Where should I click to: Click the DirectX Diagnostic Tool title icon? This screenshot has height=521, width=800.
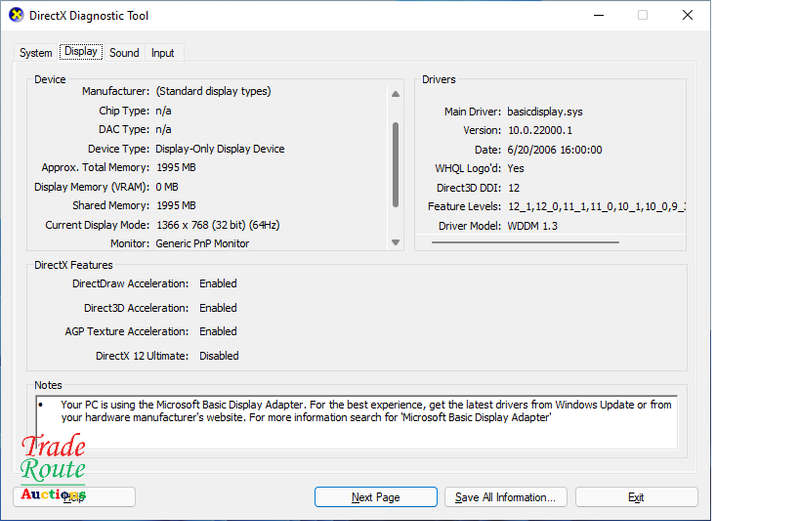tap(16, 15)
